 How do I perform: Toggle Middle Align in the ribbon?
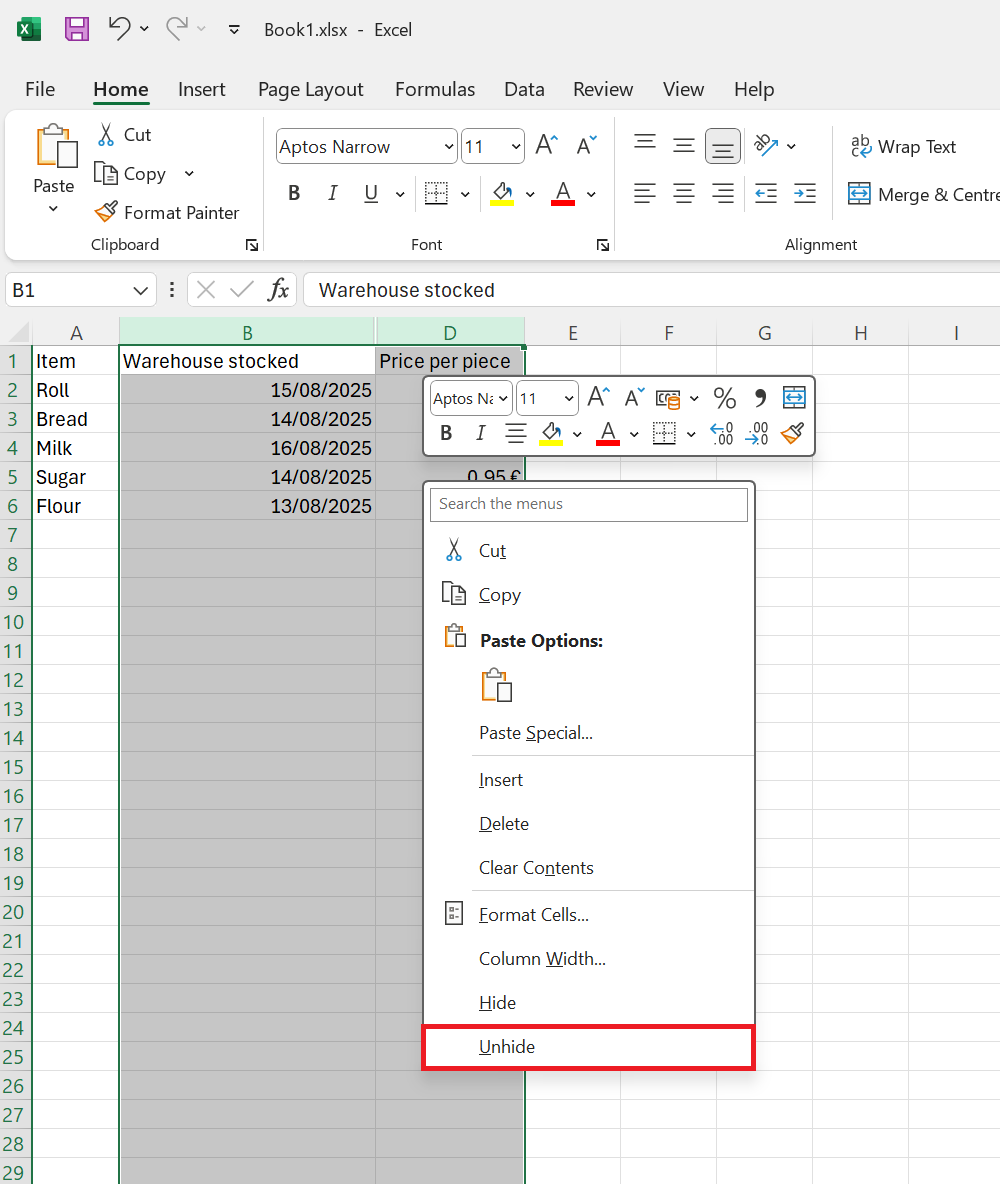(x=684, y=145)
